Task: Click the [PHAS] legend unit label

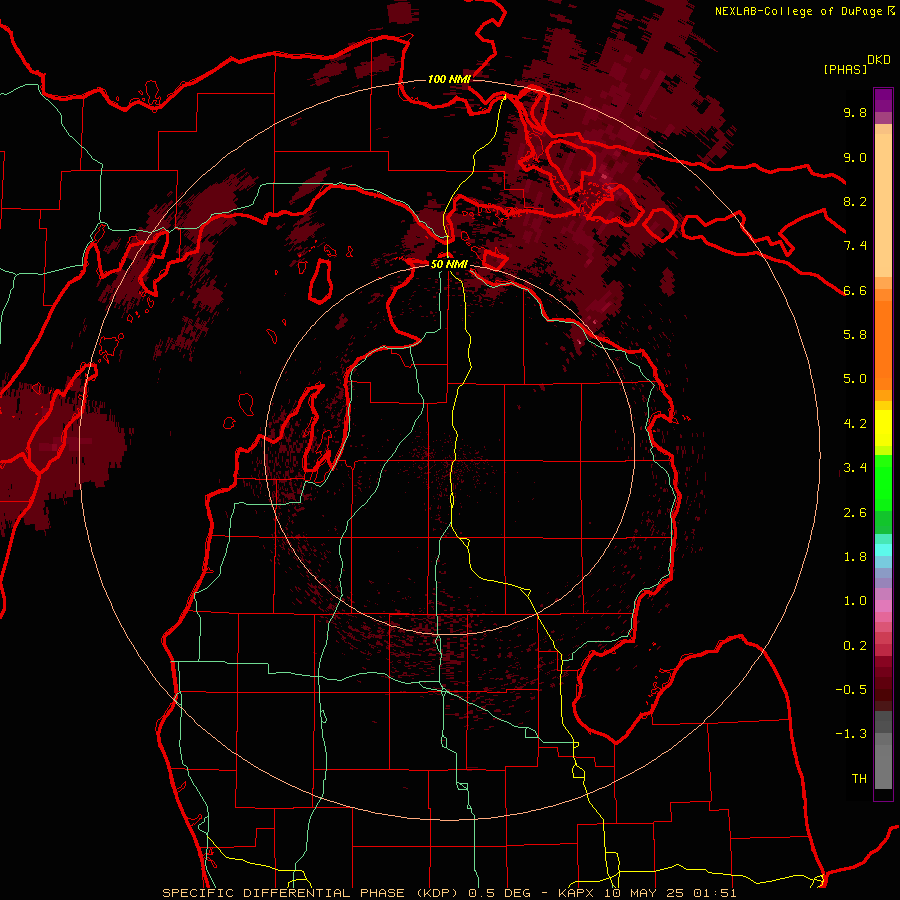Action: pyautogui.click(x=845, y=69)
